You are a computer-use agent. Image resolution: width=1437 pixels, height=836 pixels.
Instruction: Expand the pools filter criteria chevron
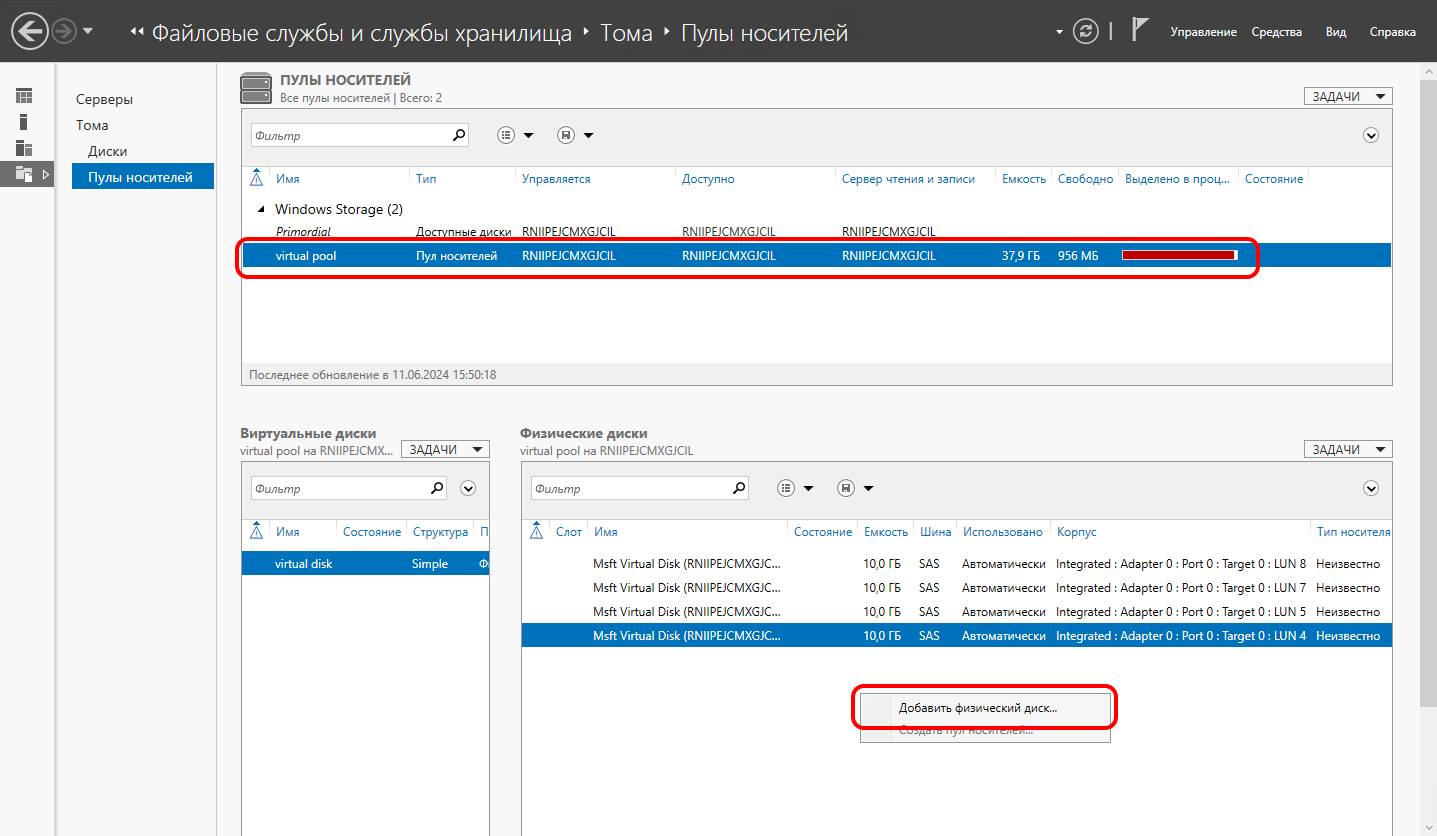[1371, 135]
